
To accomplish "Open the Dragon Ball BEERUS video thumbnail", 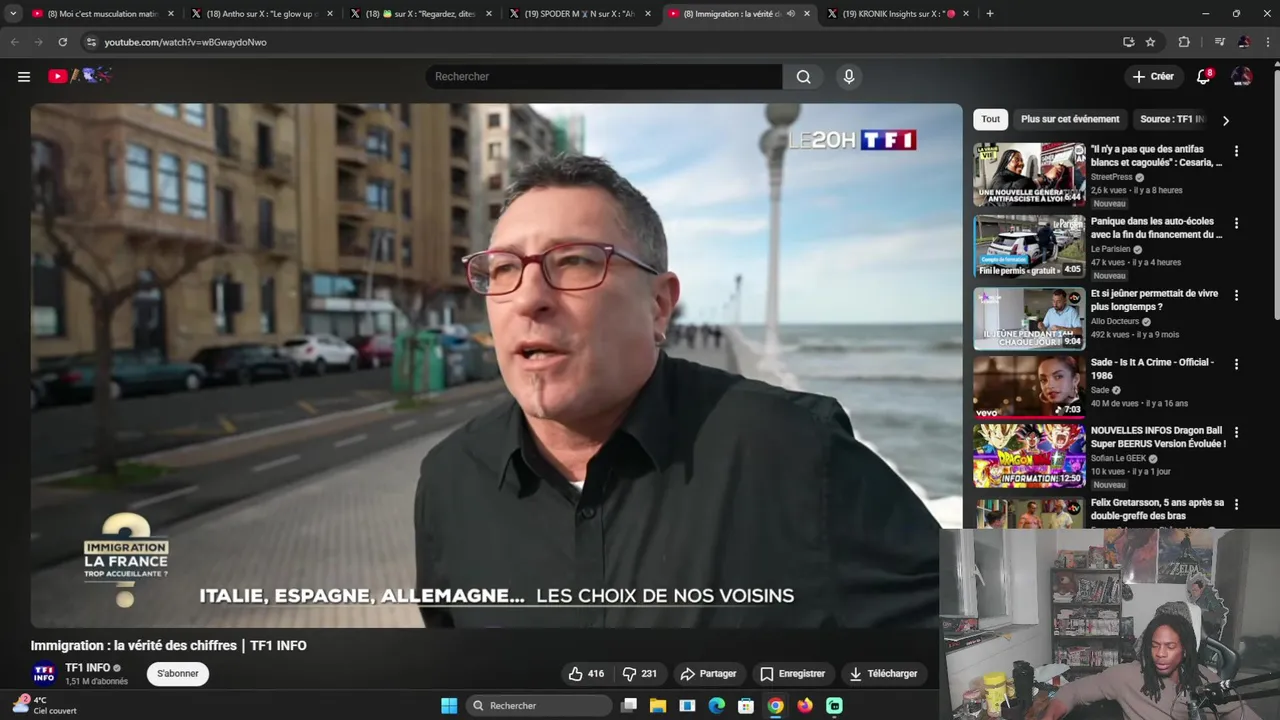I will [1029, 455].
